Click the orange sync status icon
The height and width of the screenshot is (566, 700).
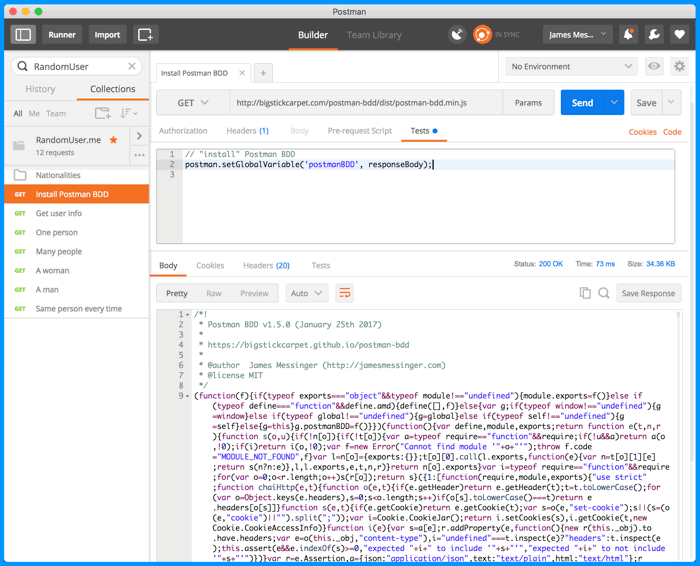pos(482,34)
